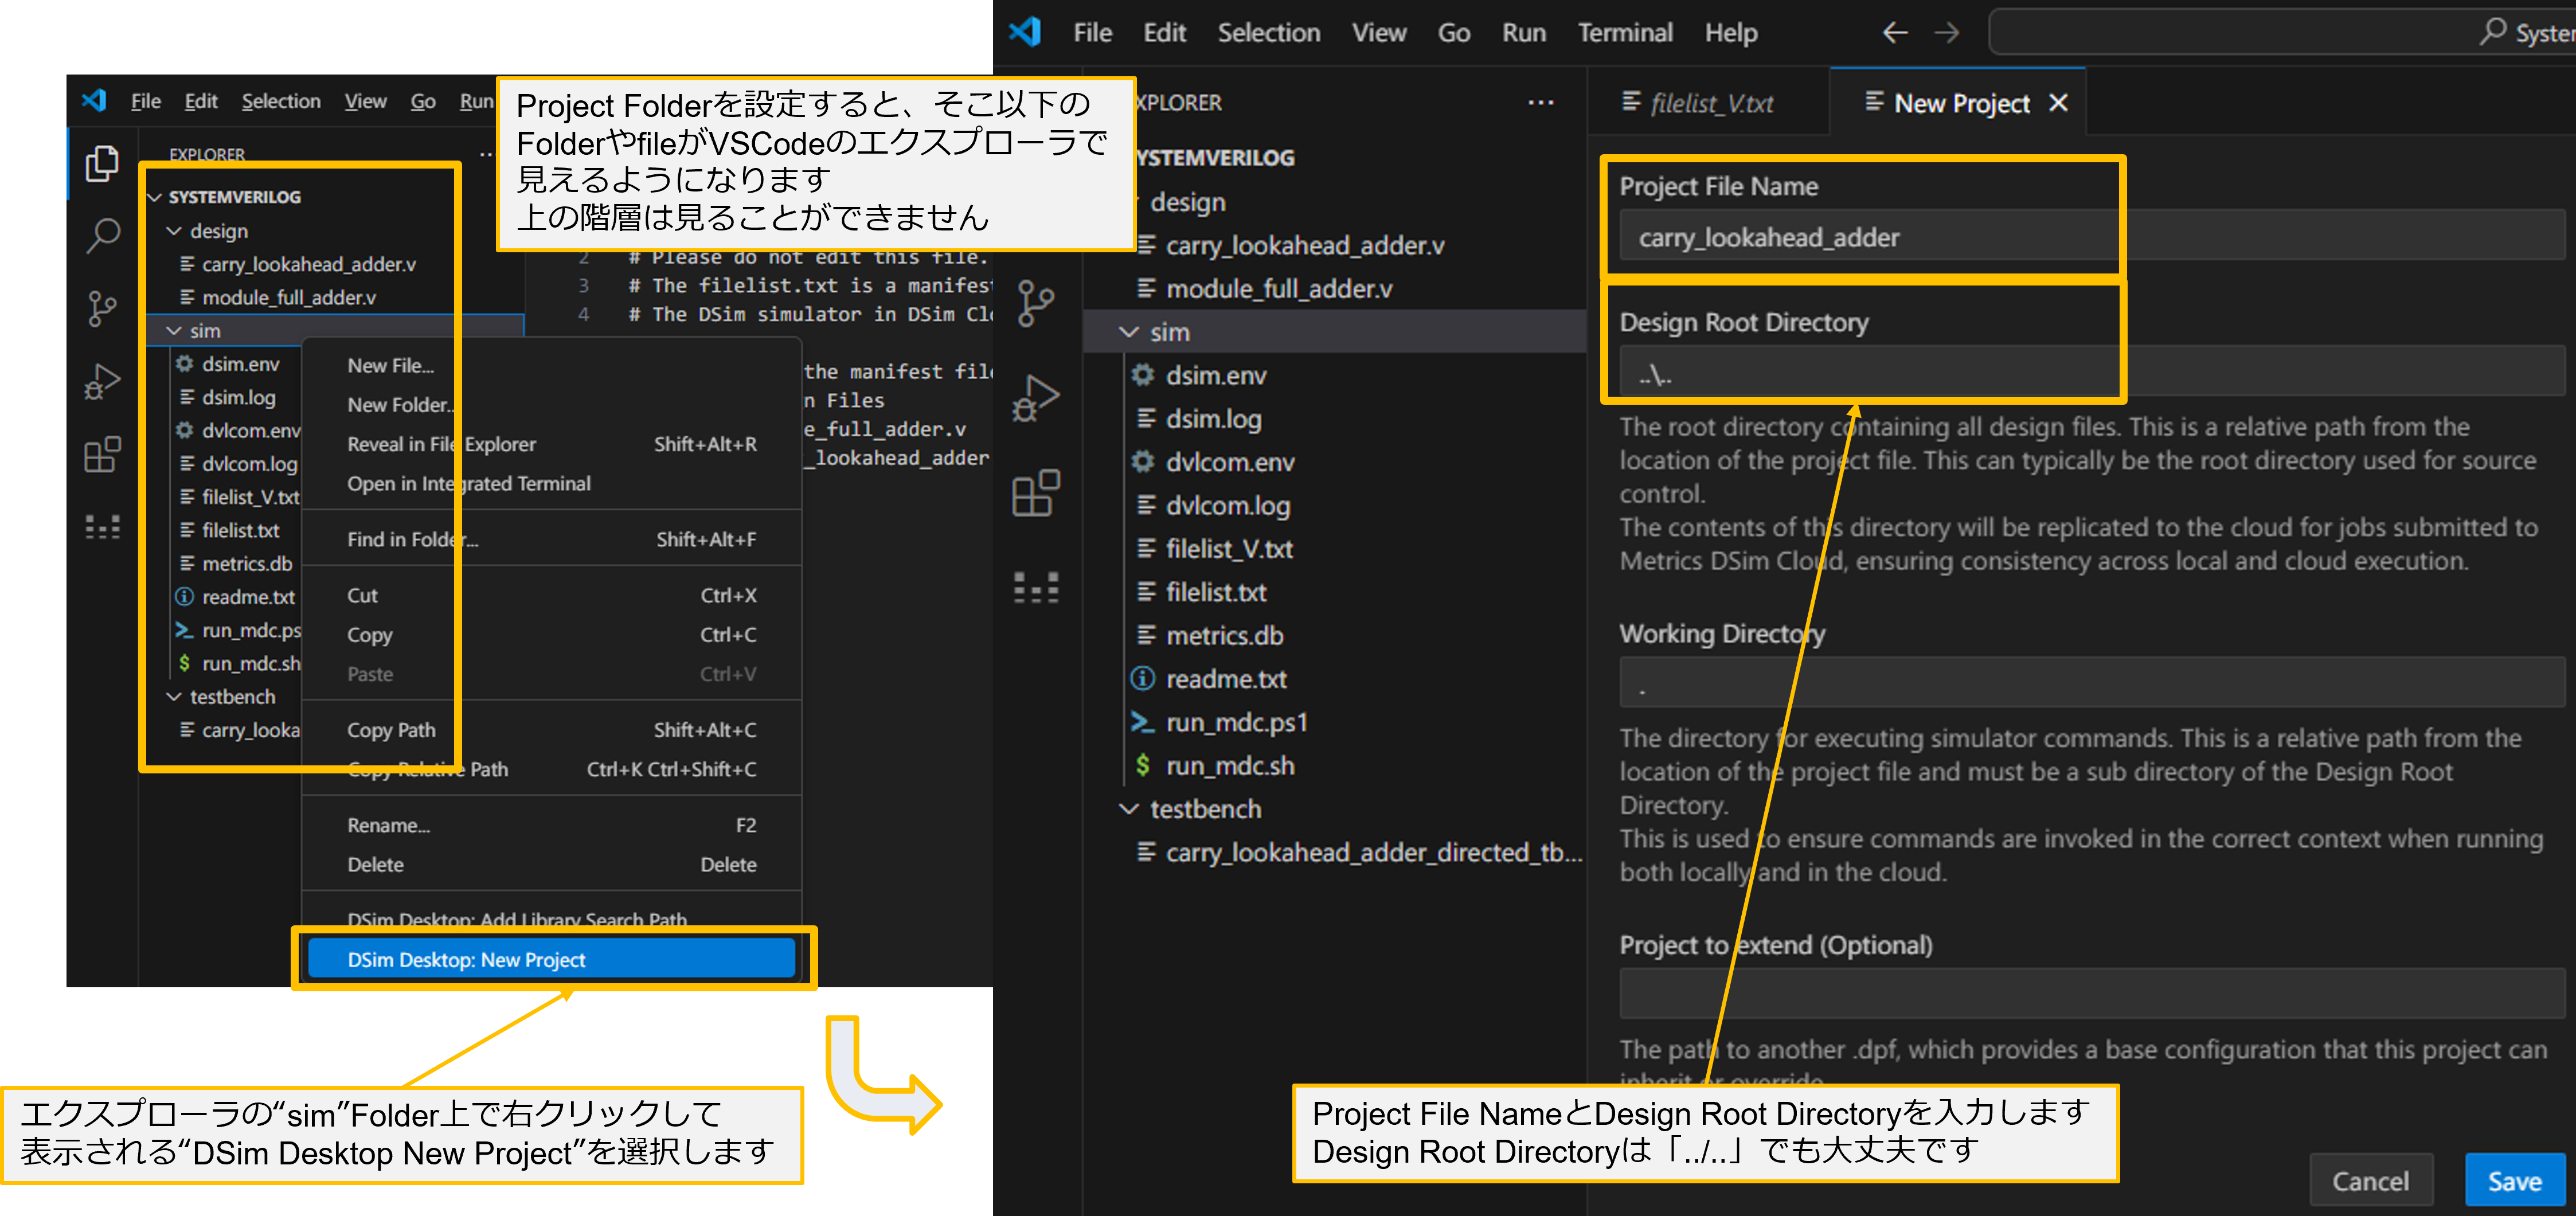
Task: Open Run and Debug icon in right window
Action: point(1036,399)
